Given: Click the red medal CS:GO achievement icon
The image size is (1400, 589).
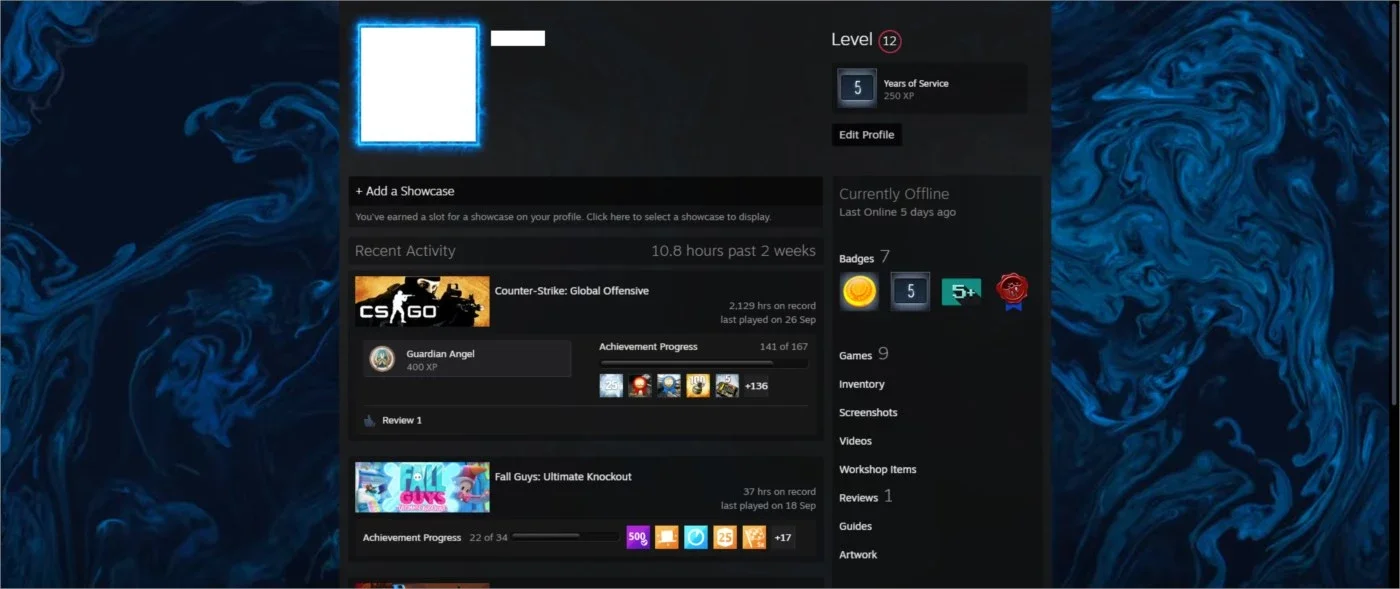Looking at the screenshot, I should 640,385.
